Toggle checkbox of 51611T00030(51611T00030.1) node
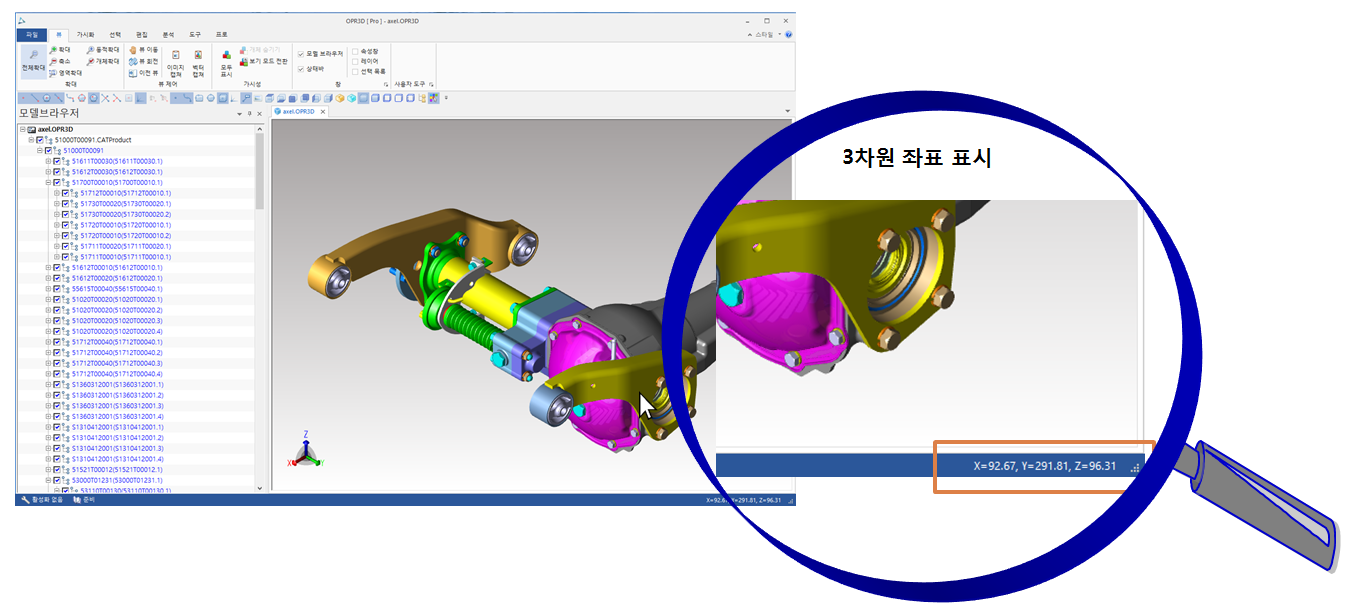 click(57, 161)
